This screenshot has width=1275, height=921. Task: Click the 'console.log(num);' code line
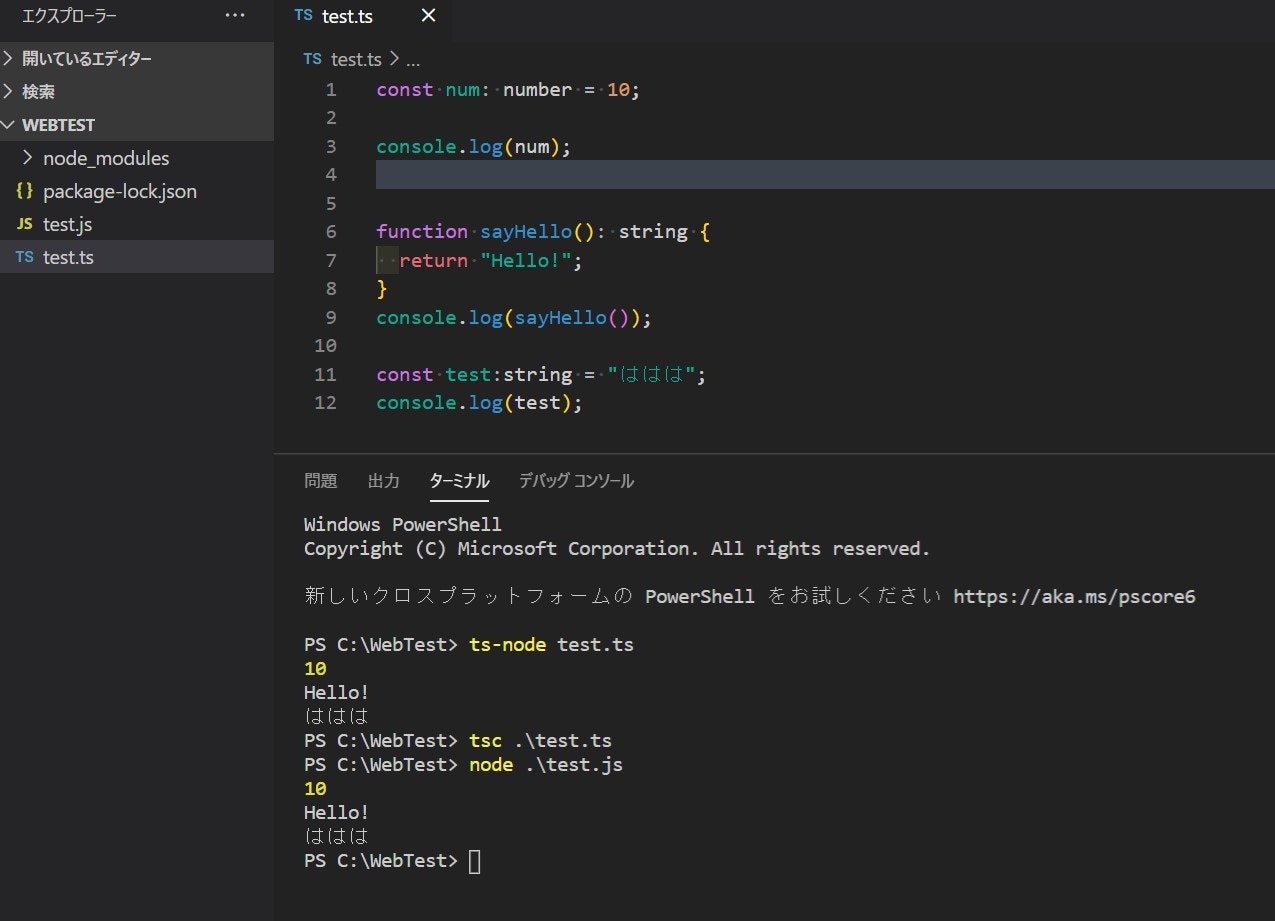(x=474, y=147)
